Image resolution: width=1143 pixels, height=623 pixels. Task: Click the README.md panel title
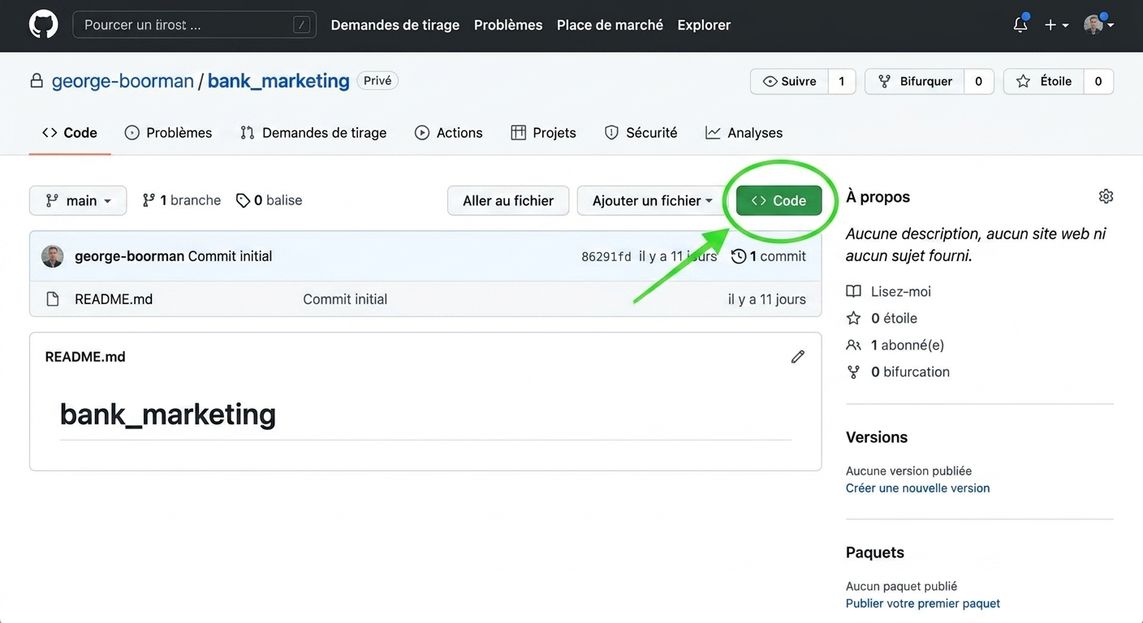click(x=85, y=356)
